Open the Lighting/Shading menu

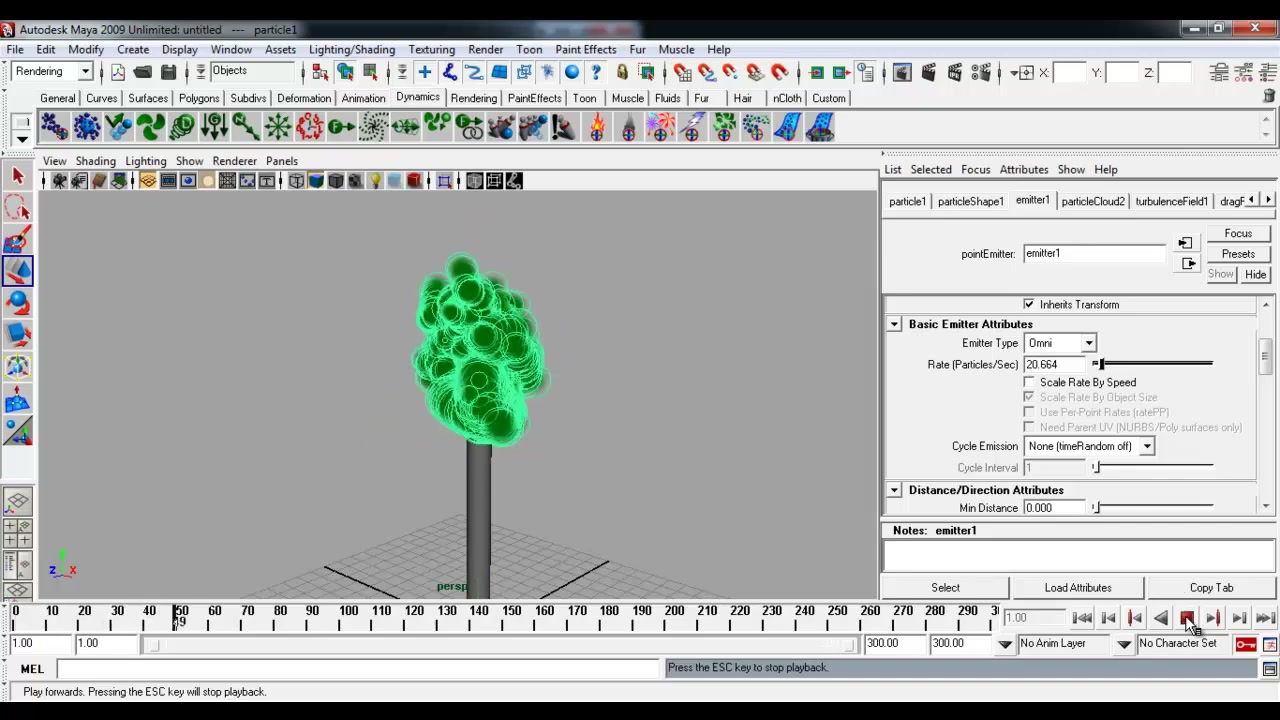tap(352, 49)
